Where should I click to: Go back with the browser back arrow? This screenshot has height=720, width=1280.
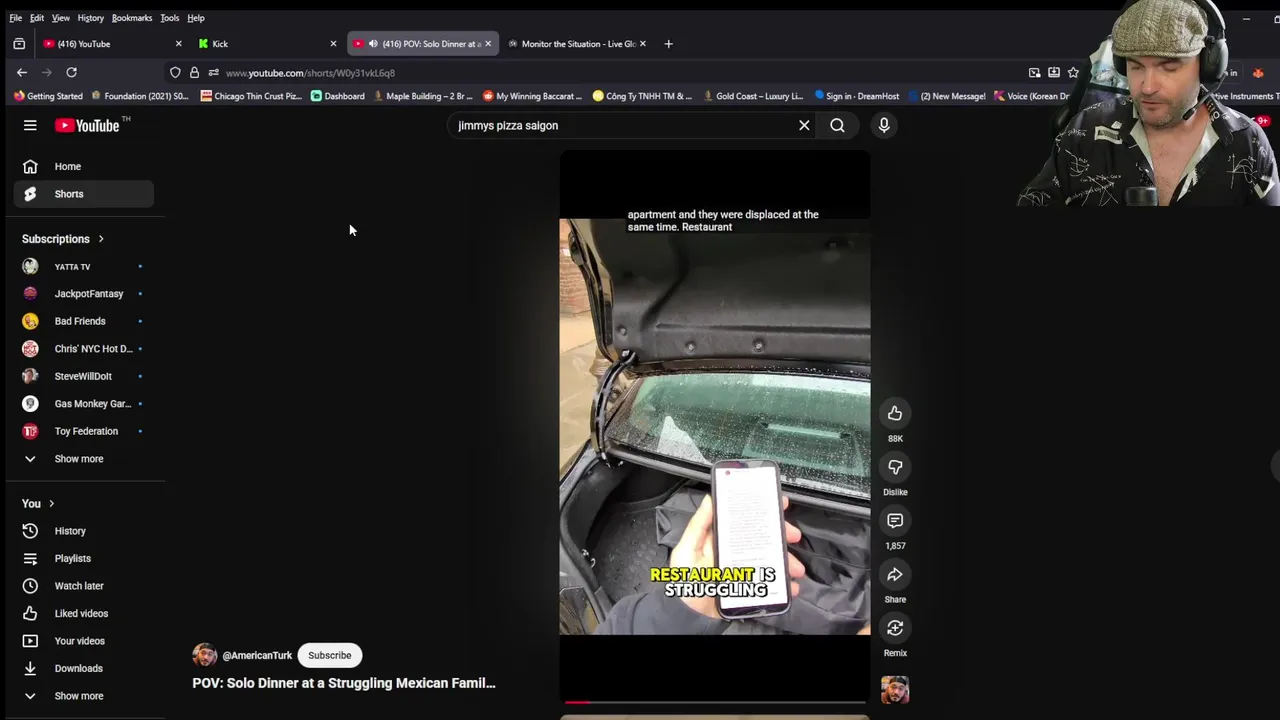click(x=21, y=72)
